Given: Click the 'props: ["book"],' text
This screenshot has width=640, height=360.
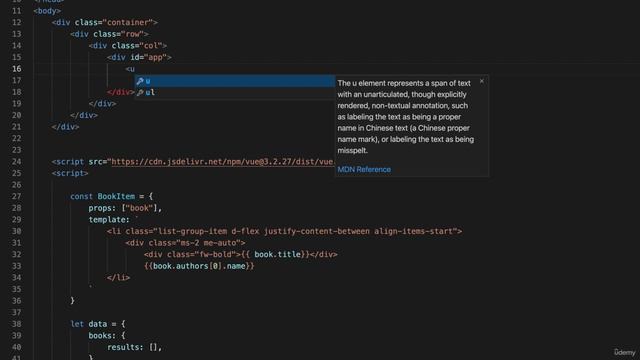Looking at the screenshot, I should pos(125,208).
